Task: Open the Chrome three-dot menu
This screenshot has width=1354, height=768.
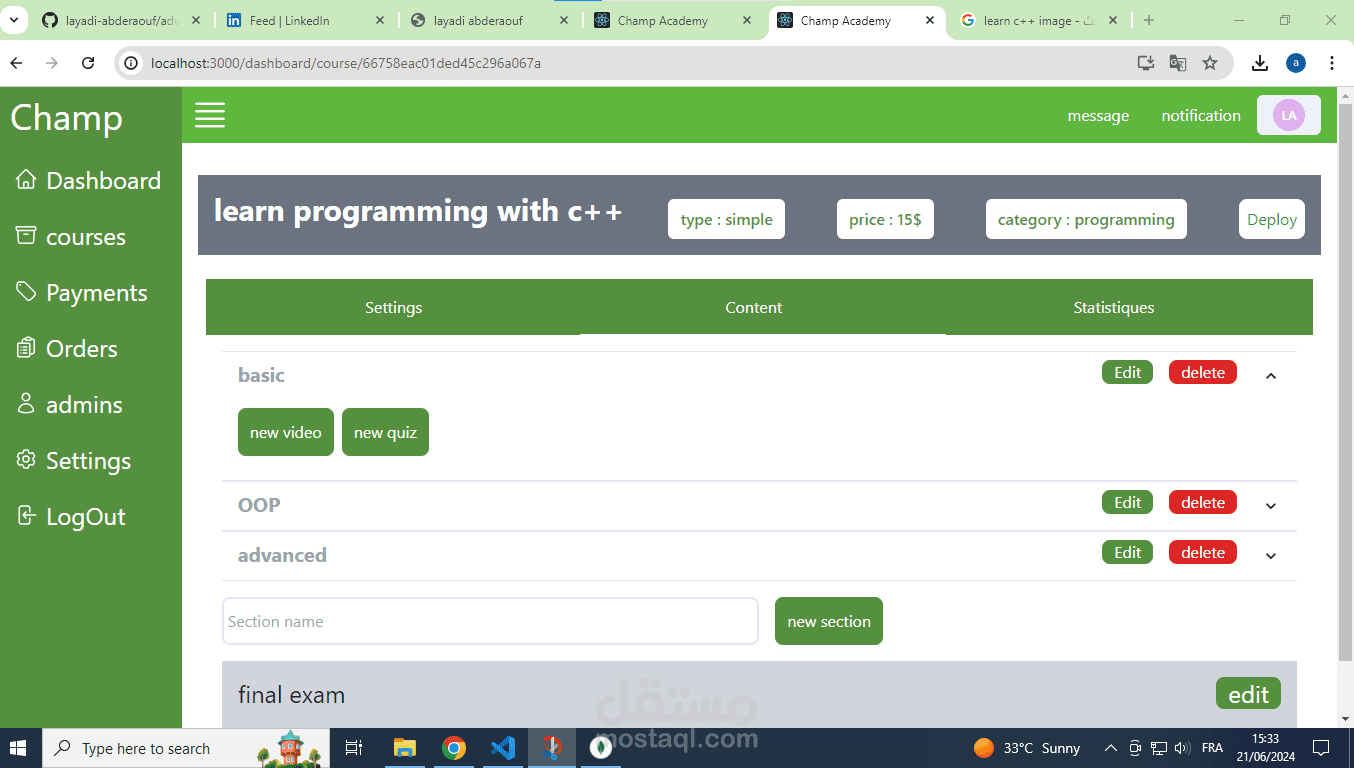Action: (1332, 63)
